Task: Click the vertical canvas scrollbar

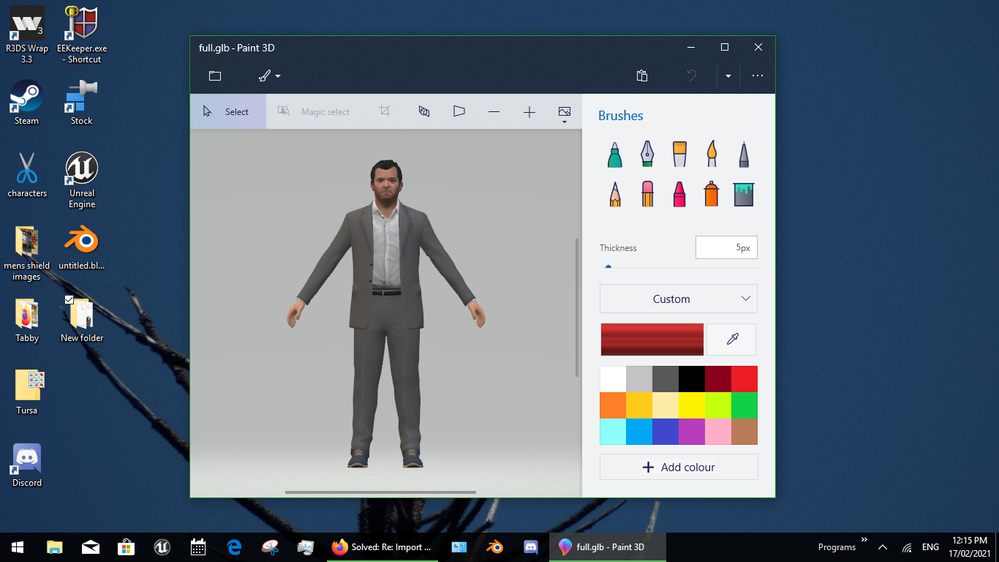Action: [x=577, y=307]
